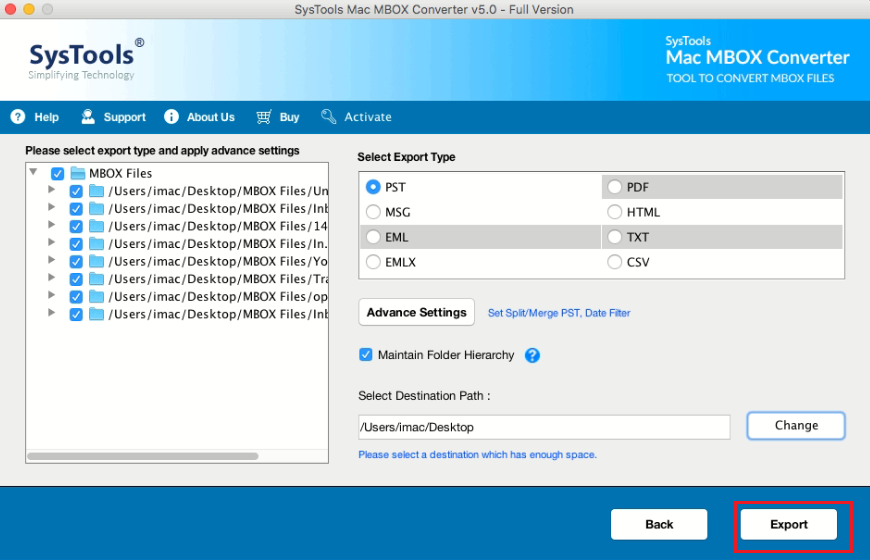
Task: Open Help via the question mark icon
Action: point(18,117)
